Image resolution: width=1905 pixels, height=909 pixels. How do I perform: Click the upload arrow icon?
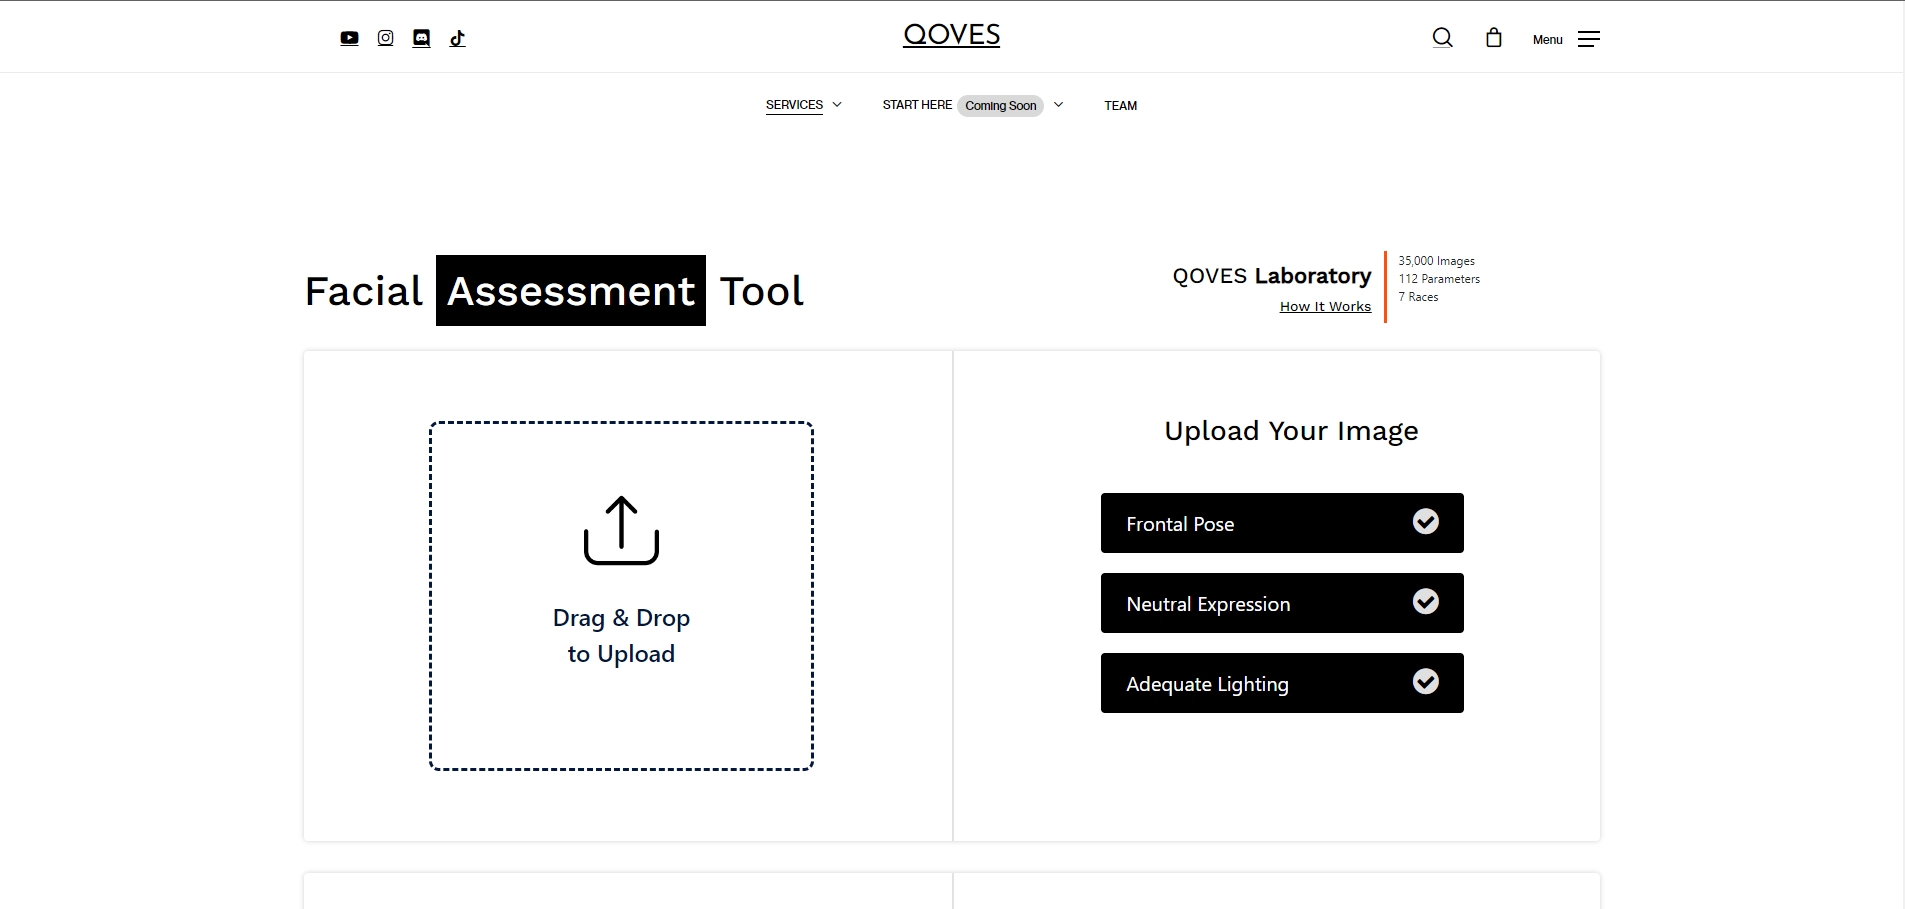(x=621, y=530)
